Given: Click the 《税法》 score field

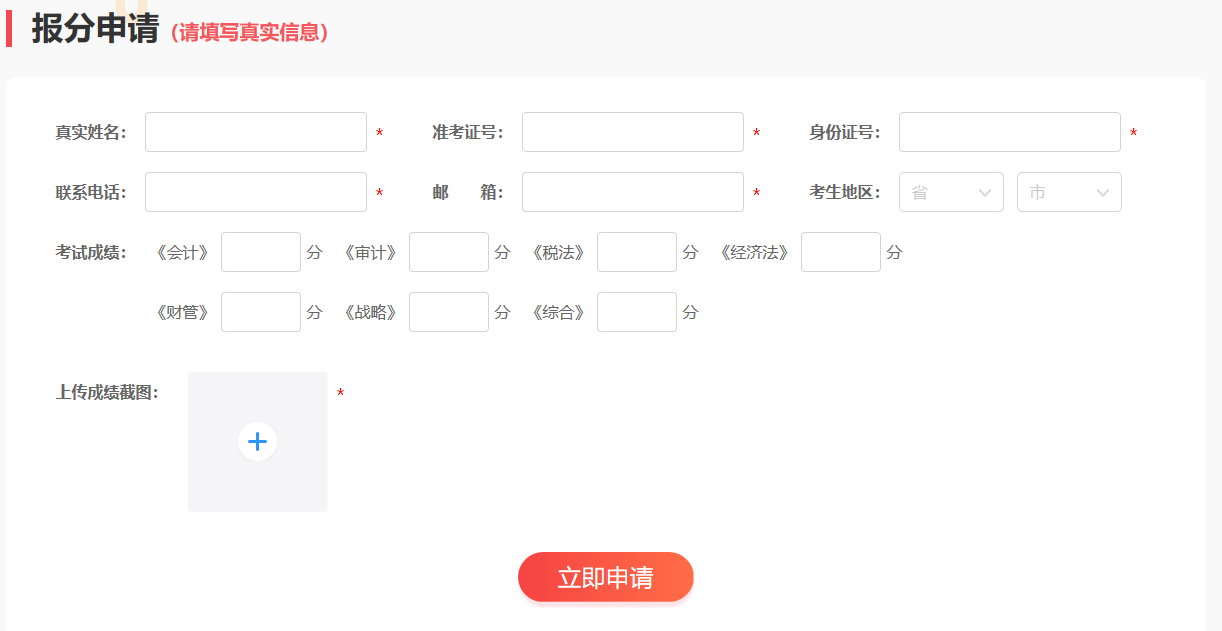Looking at the screenshot, I should pos(637,252).
